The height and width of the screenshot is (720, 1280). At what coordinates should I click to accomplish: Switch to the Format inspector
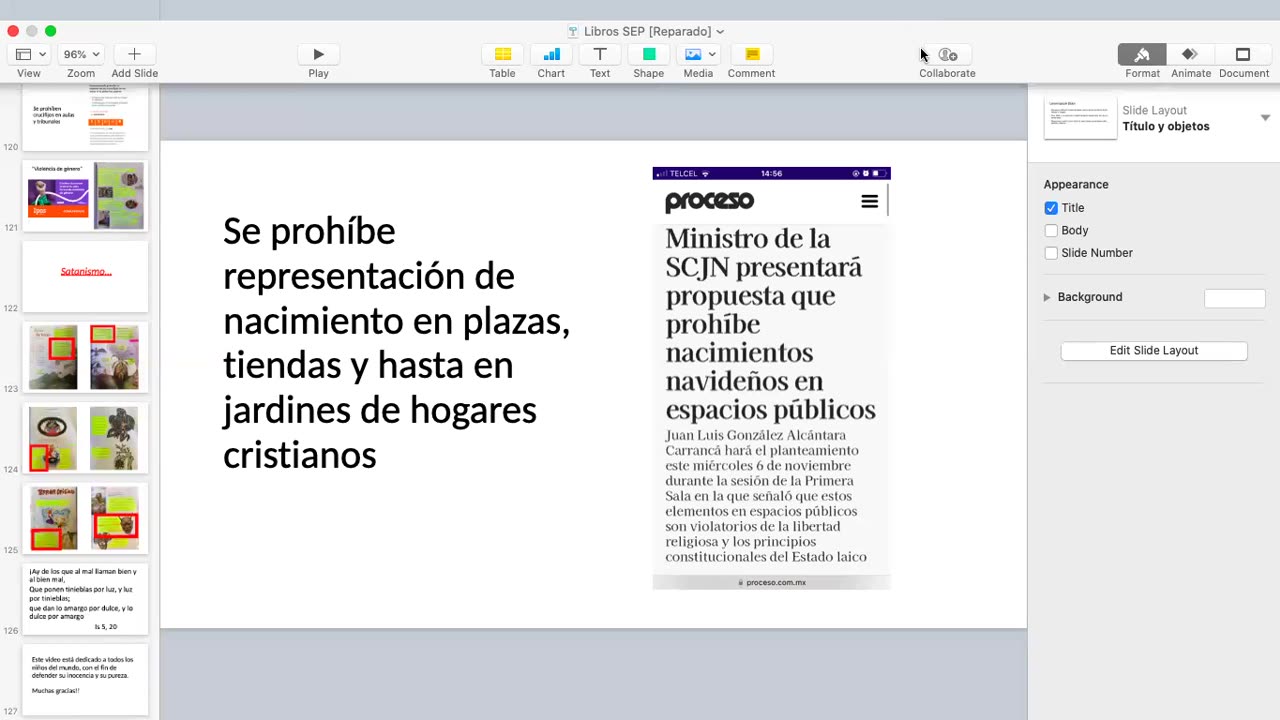point(1142,54)
